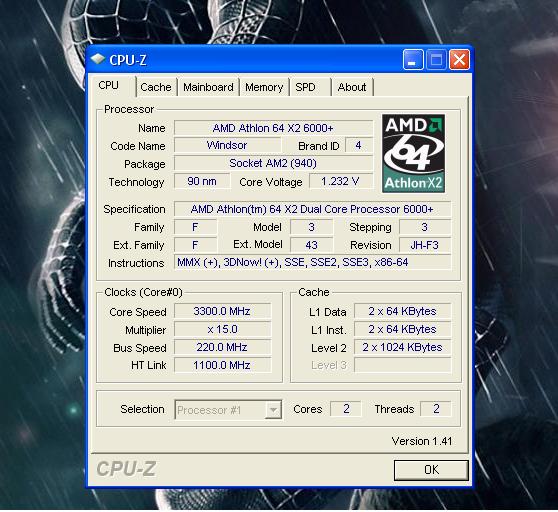Switch to the Cache tab
Image resolution: width=558 pixels, height=512 pixels.
tap(156, 87)
